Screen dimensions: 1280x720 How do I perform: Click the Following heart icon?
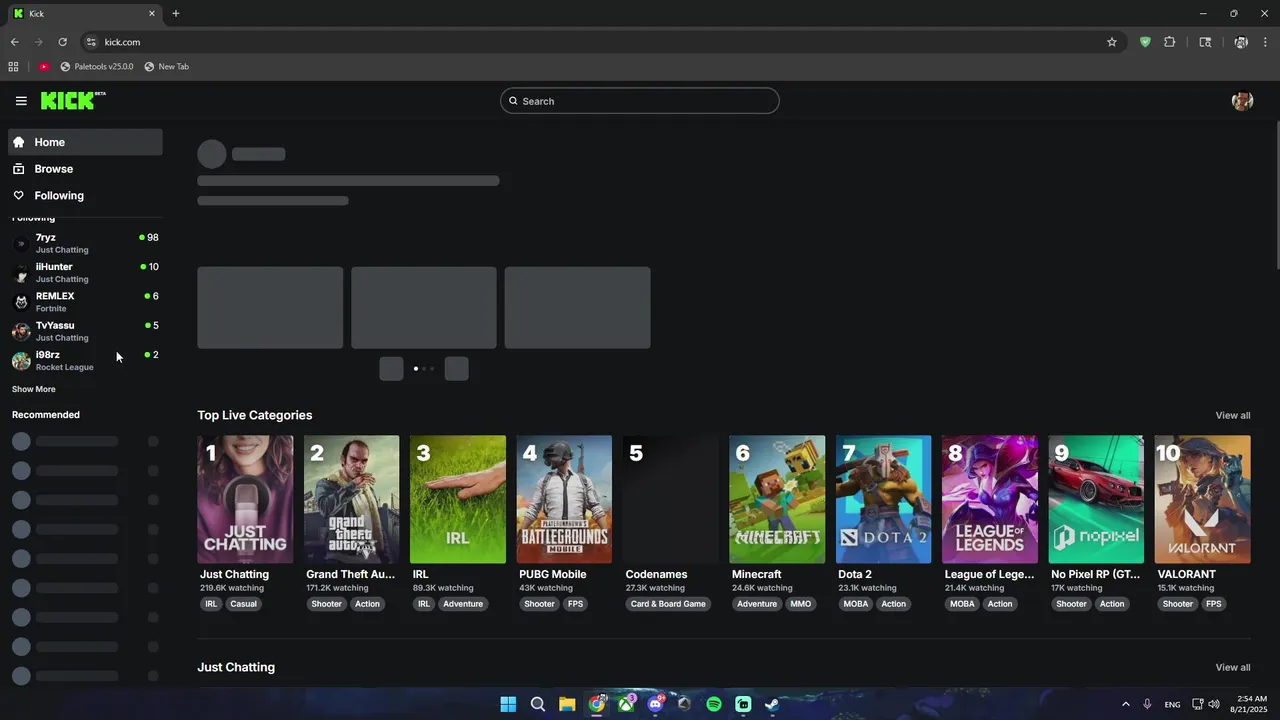coord(18,196)
